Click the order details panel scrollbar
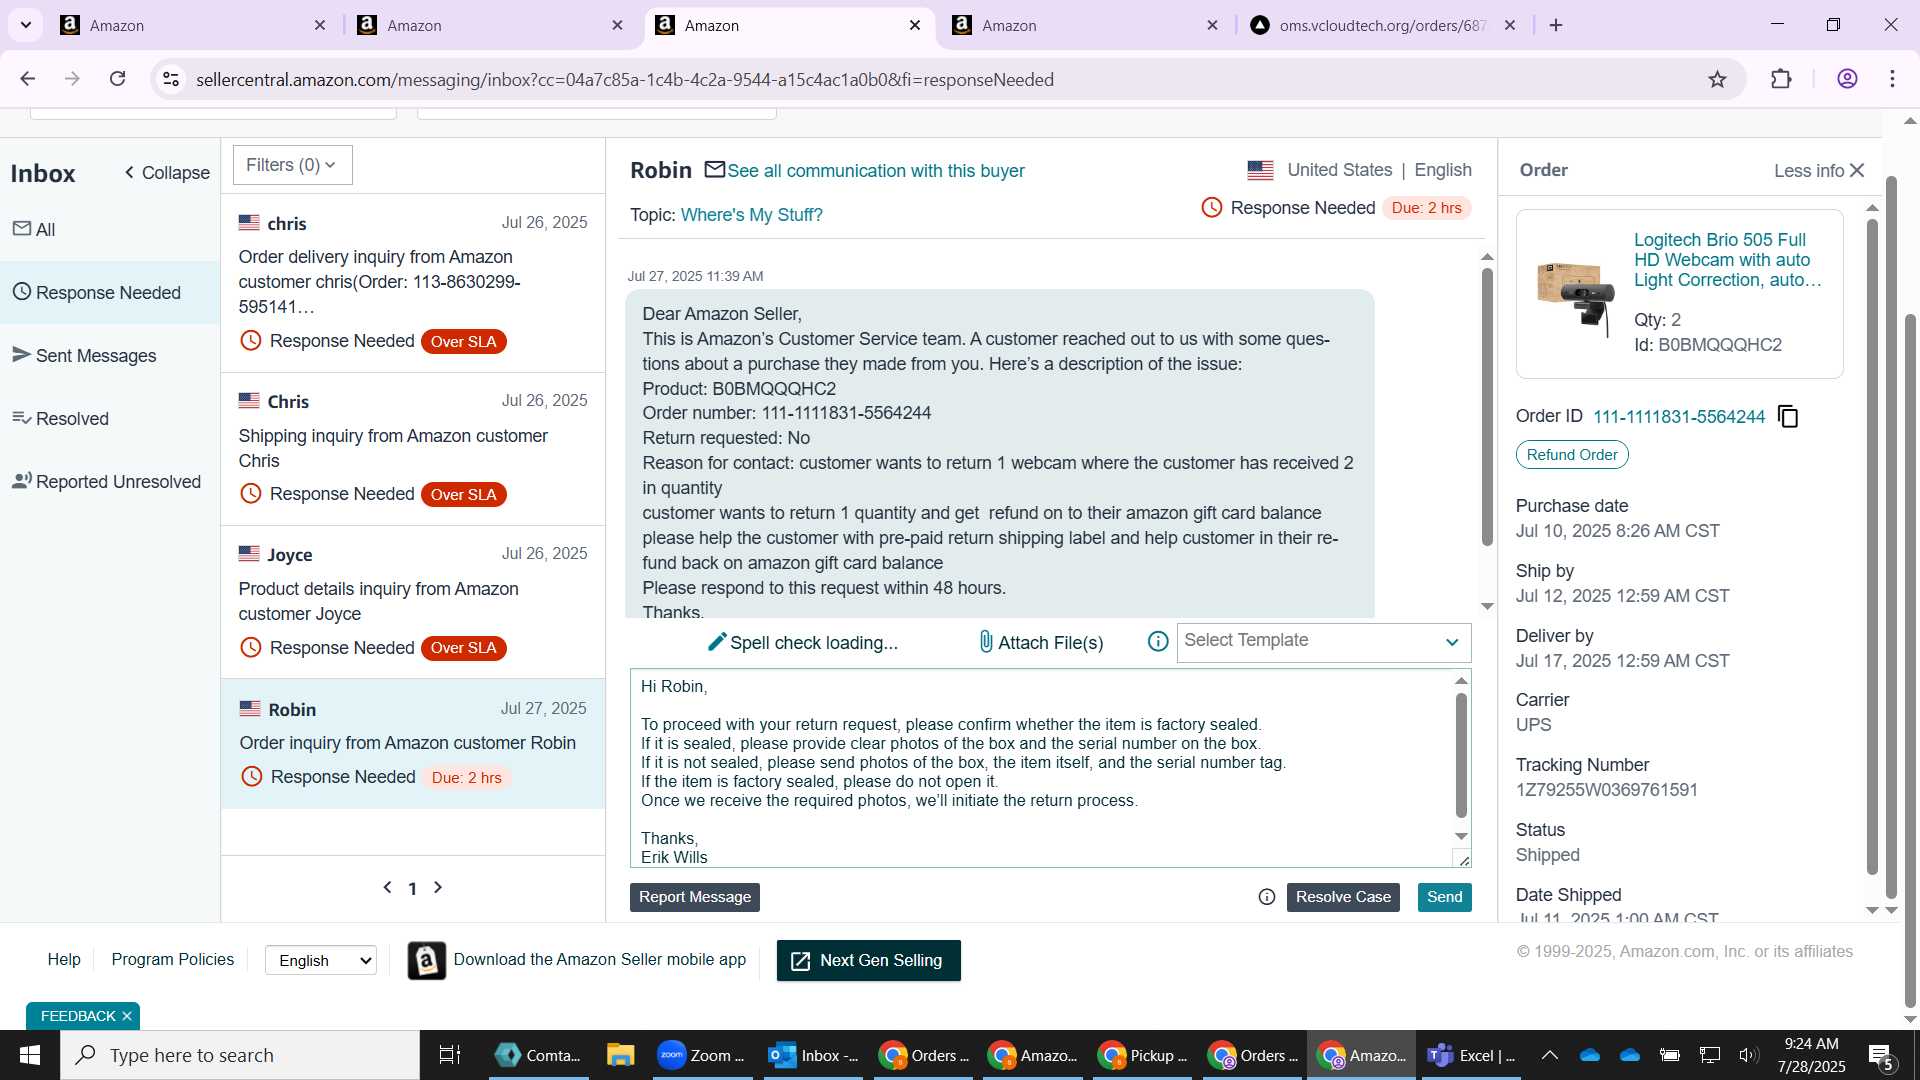1920x1080 pixels. pyautogui.click(x=1872, y=545)
